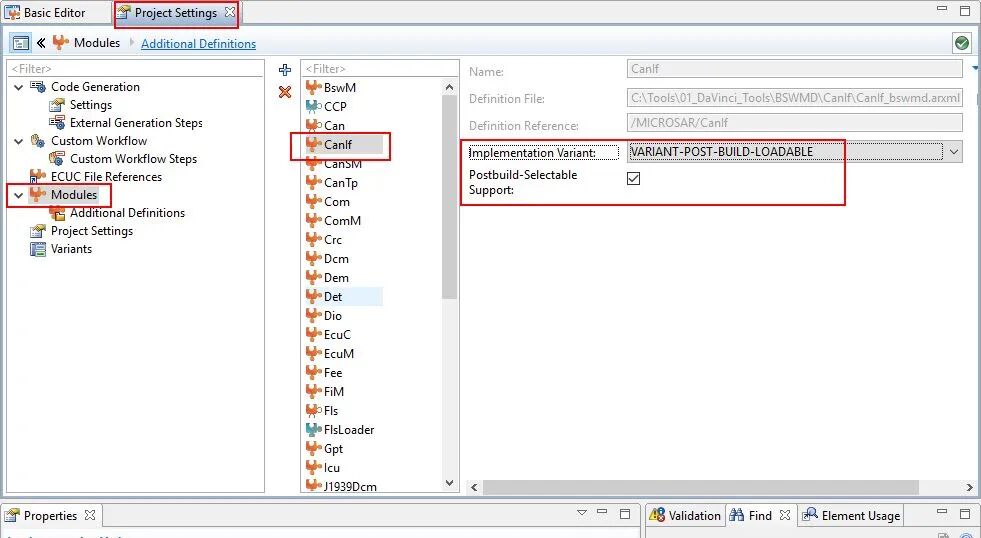Select Com module in list
Screen dimensions: 981x538
pos(337,201)
